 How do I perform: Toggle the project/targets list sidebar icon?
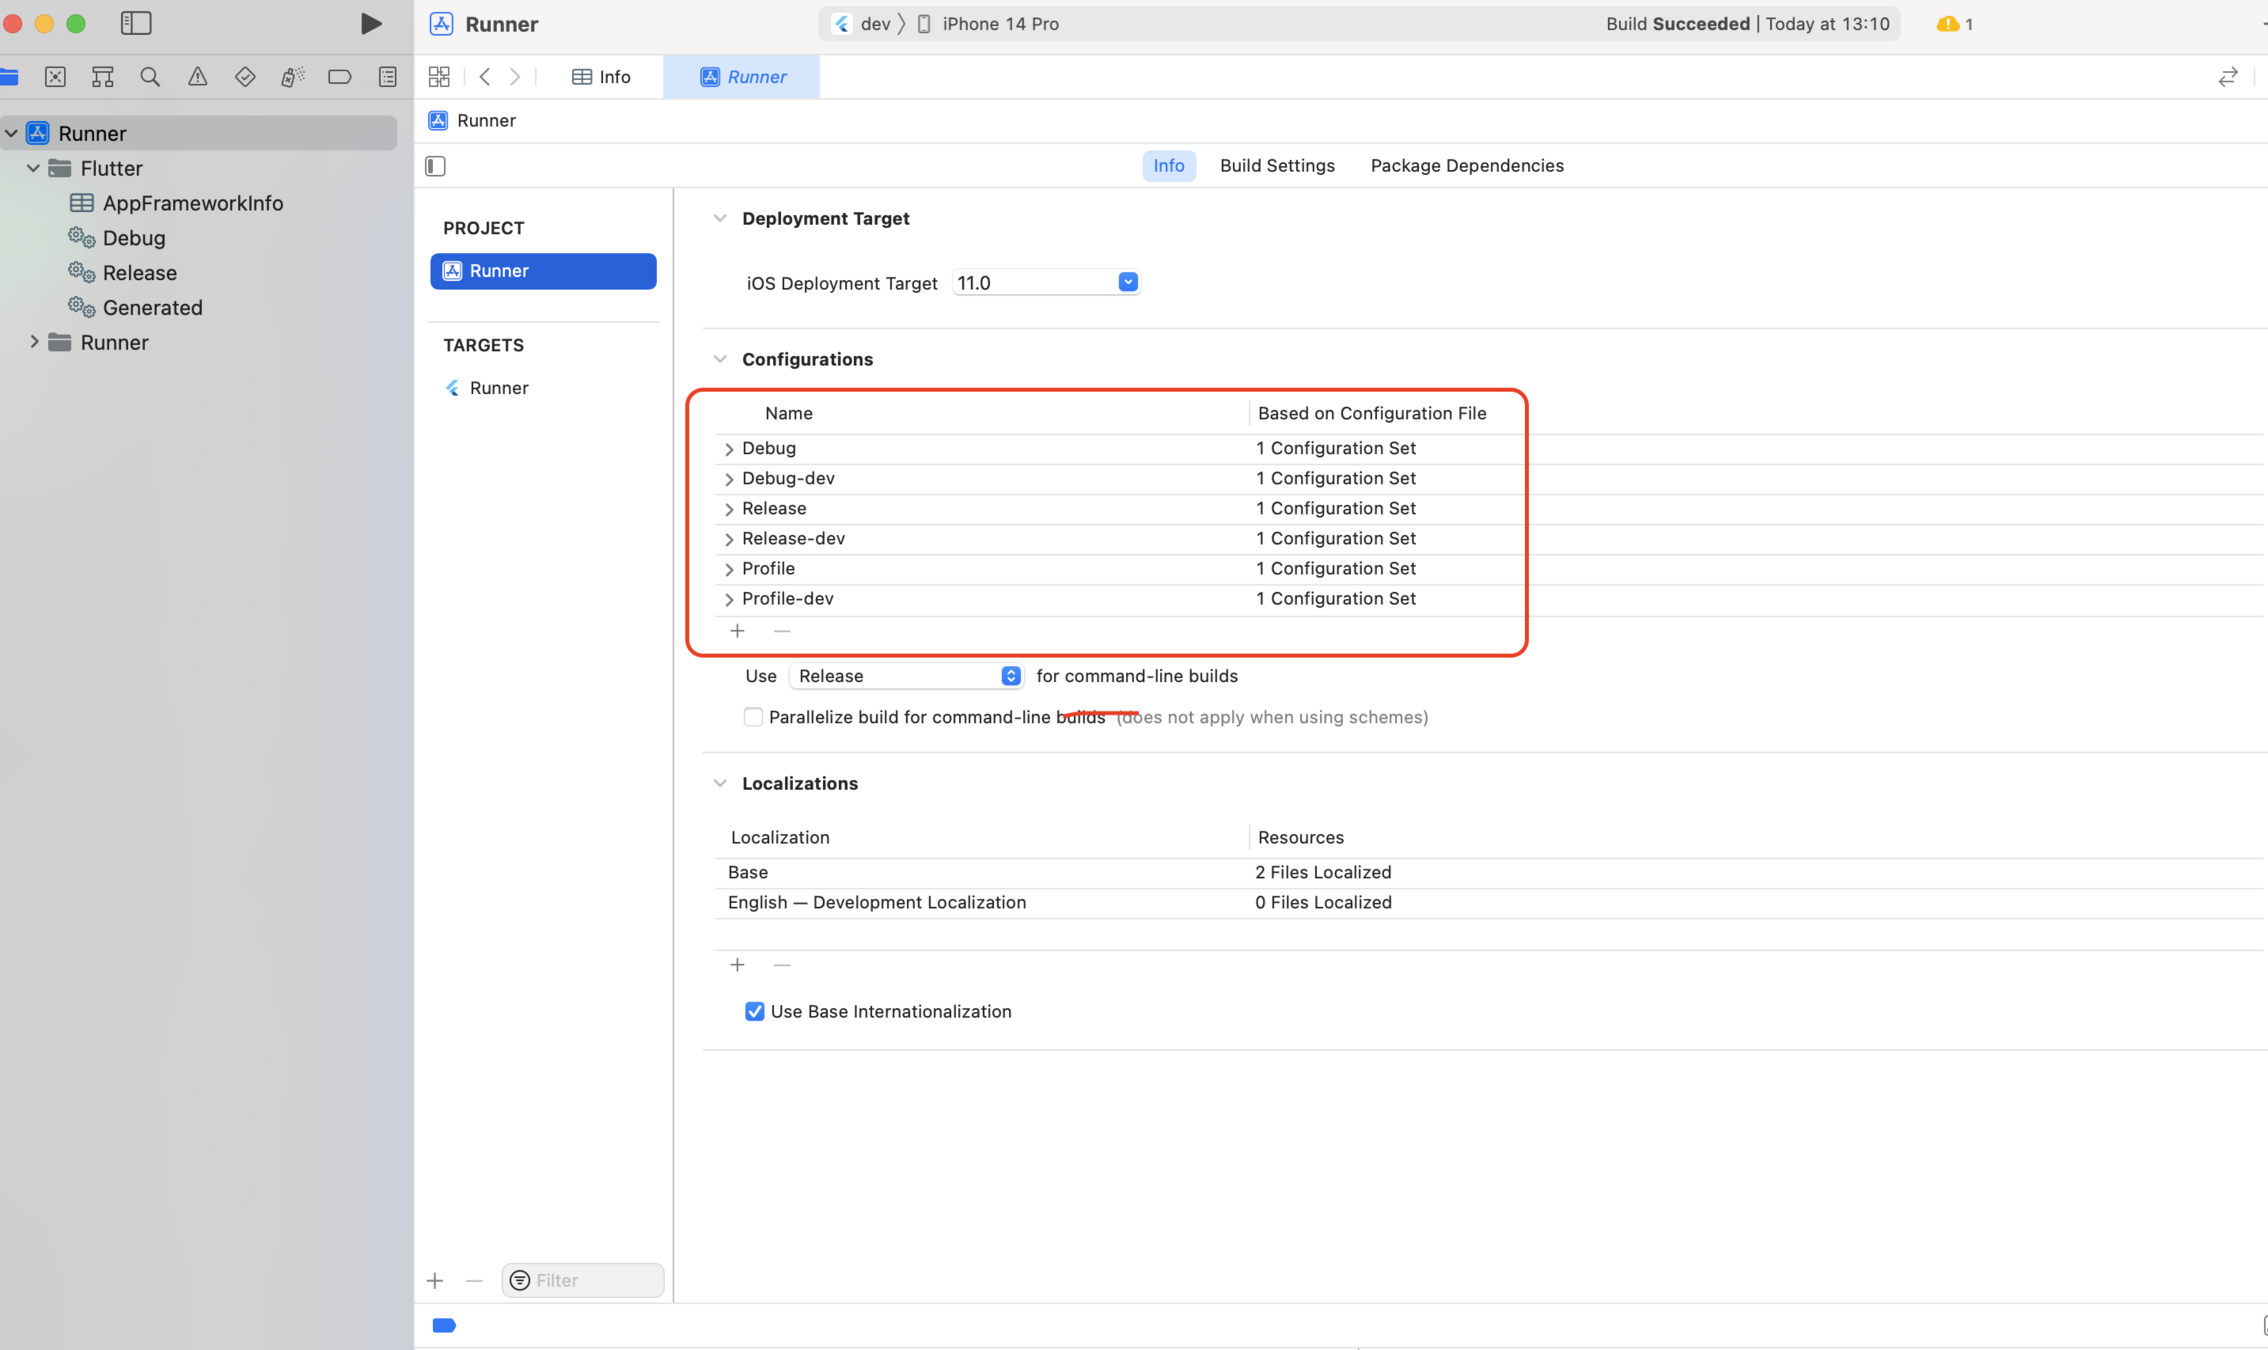pyautogui.click(x=435, y=166)
